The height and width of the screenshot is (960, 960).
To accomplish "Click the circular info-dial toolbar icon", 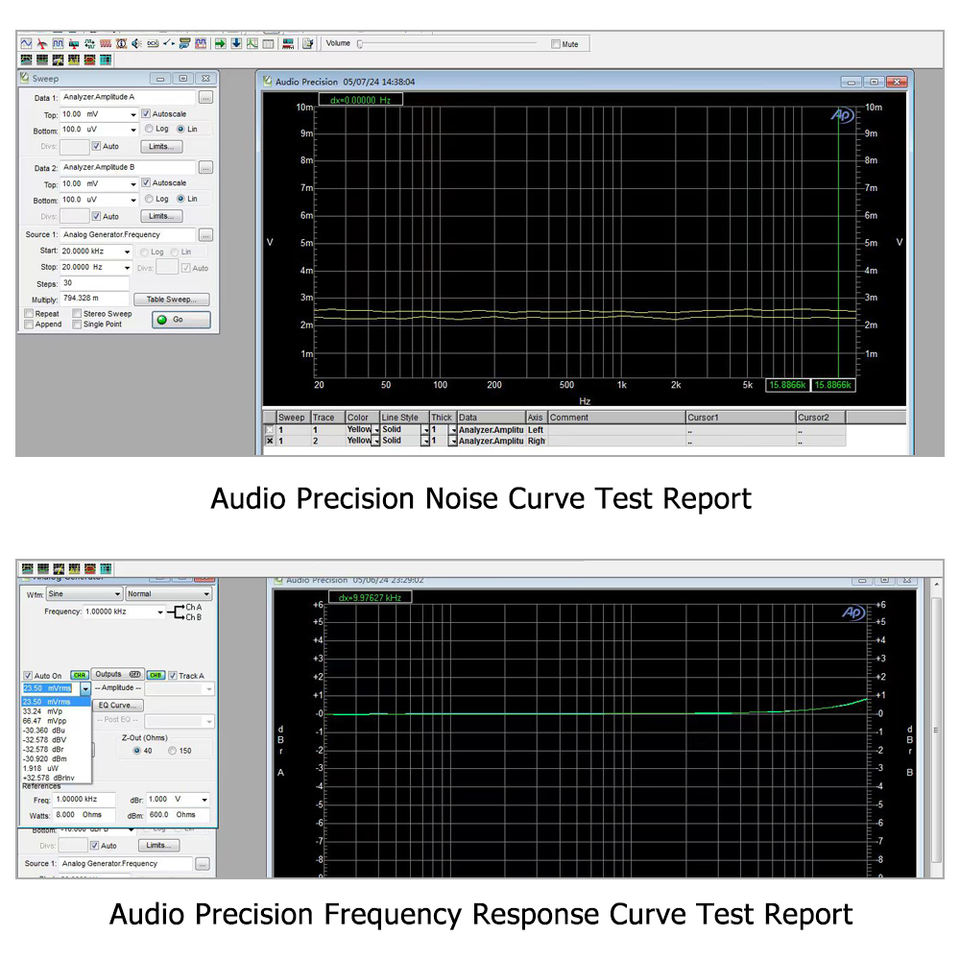I will pos(121,43).
